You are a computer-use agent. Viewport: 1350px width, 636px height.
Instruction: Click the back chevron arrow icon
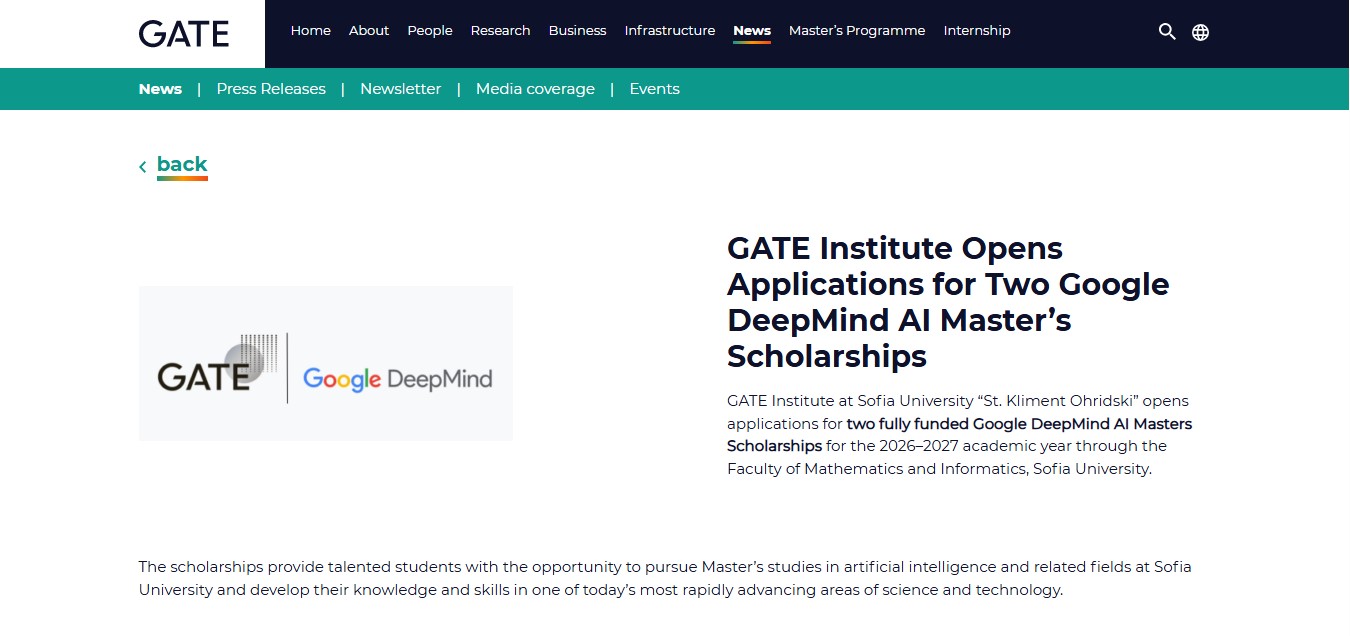pos(143,167)
